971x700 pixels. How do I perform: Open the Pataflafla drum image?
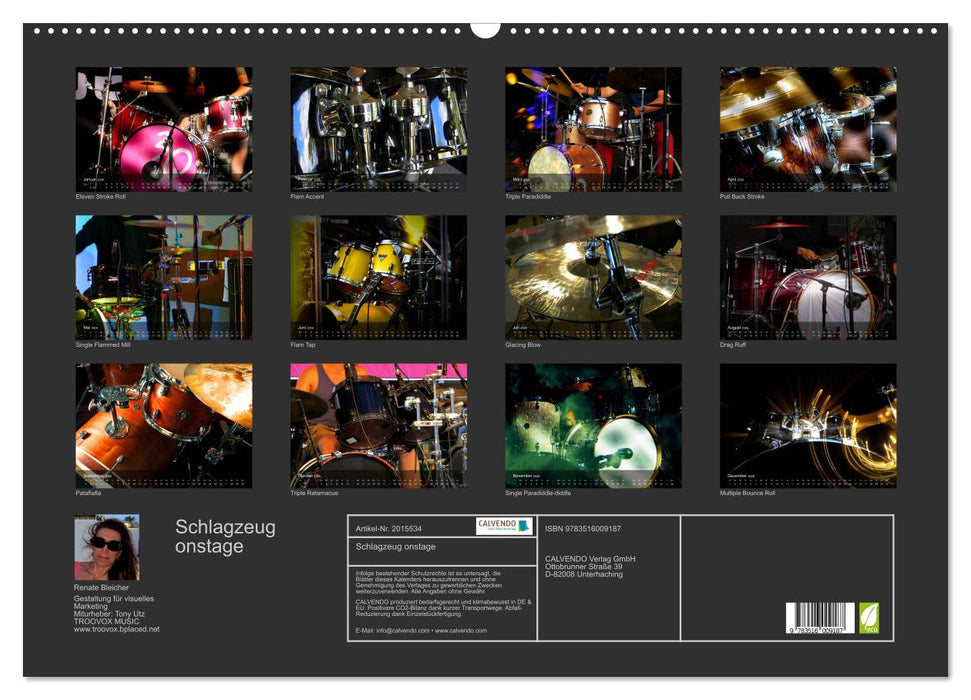164,425
